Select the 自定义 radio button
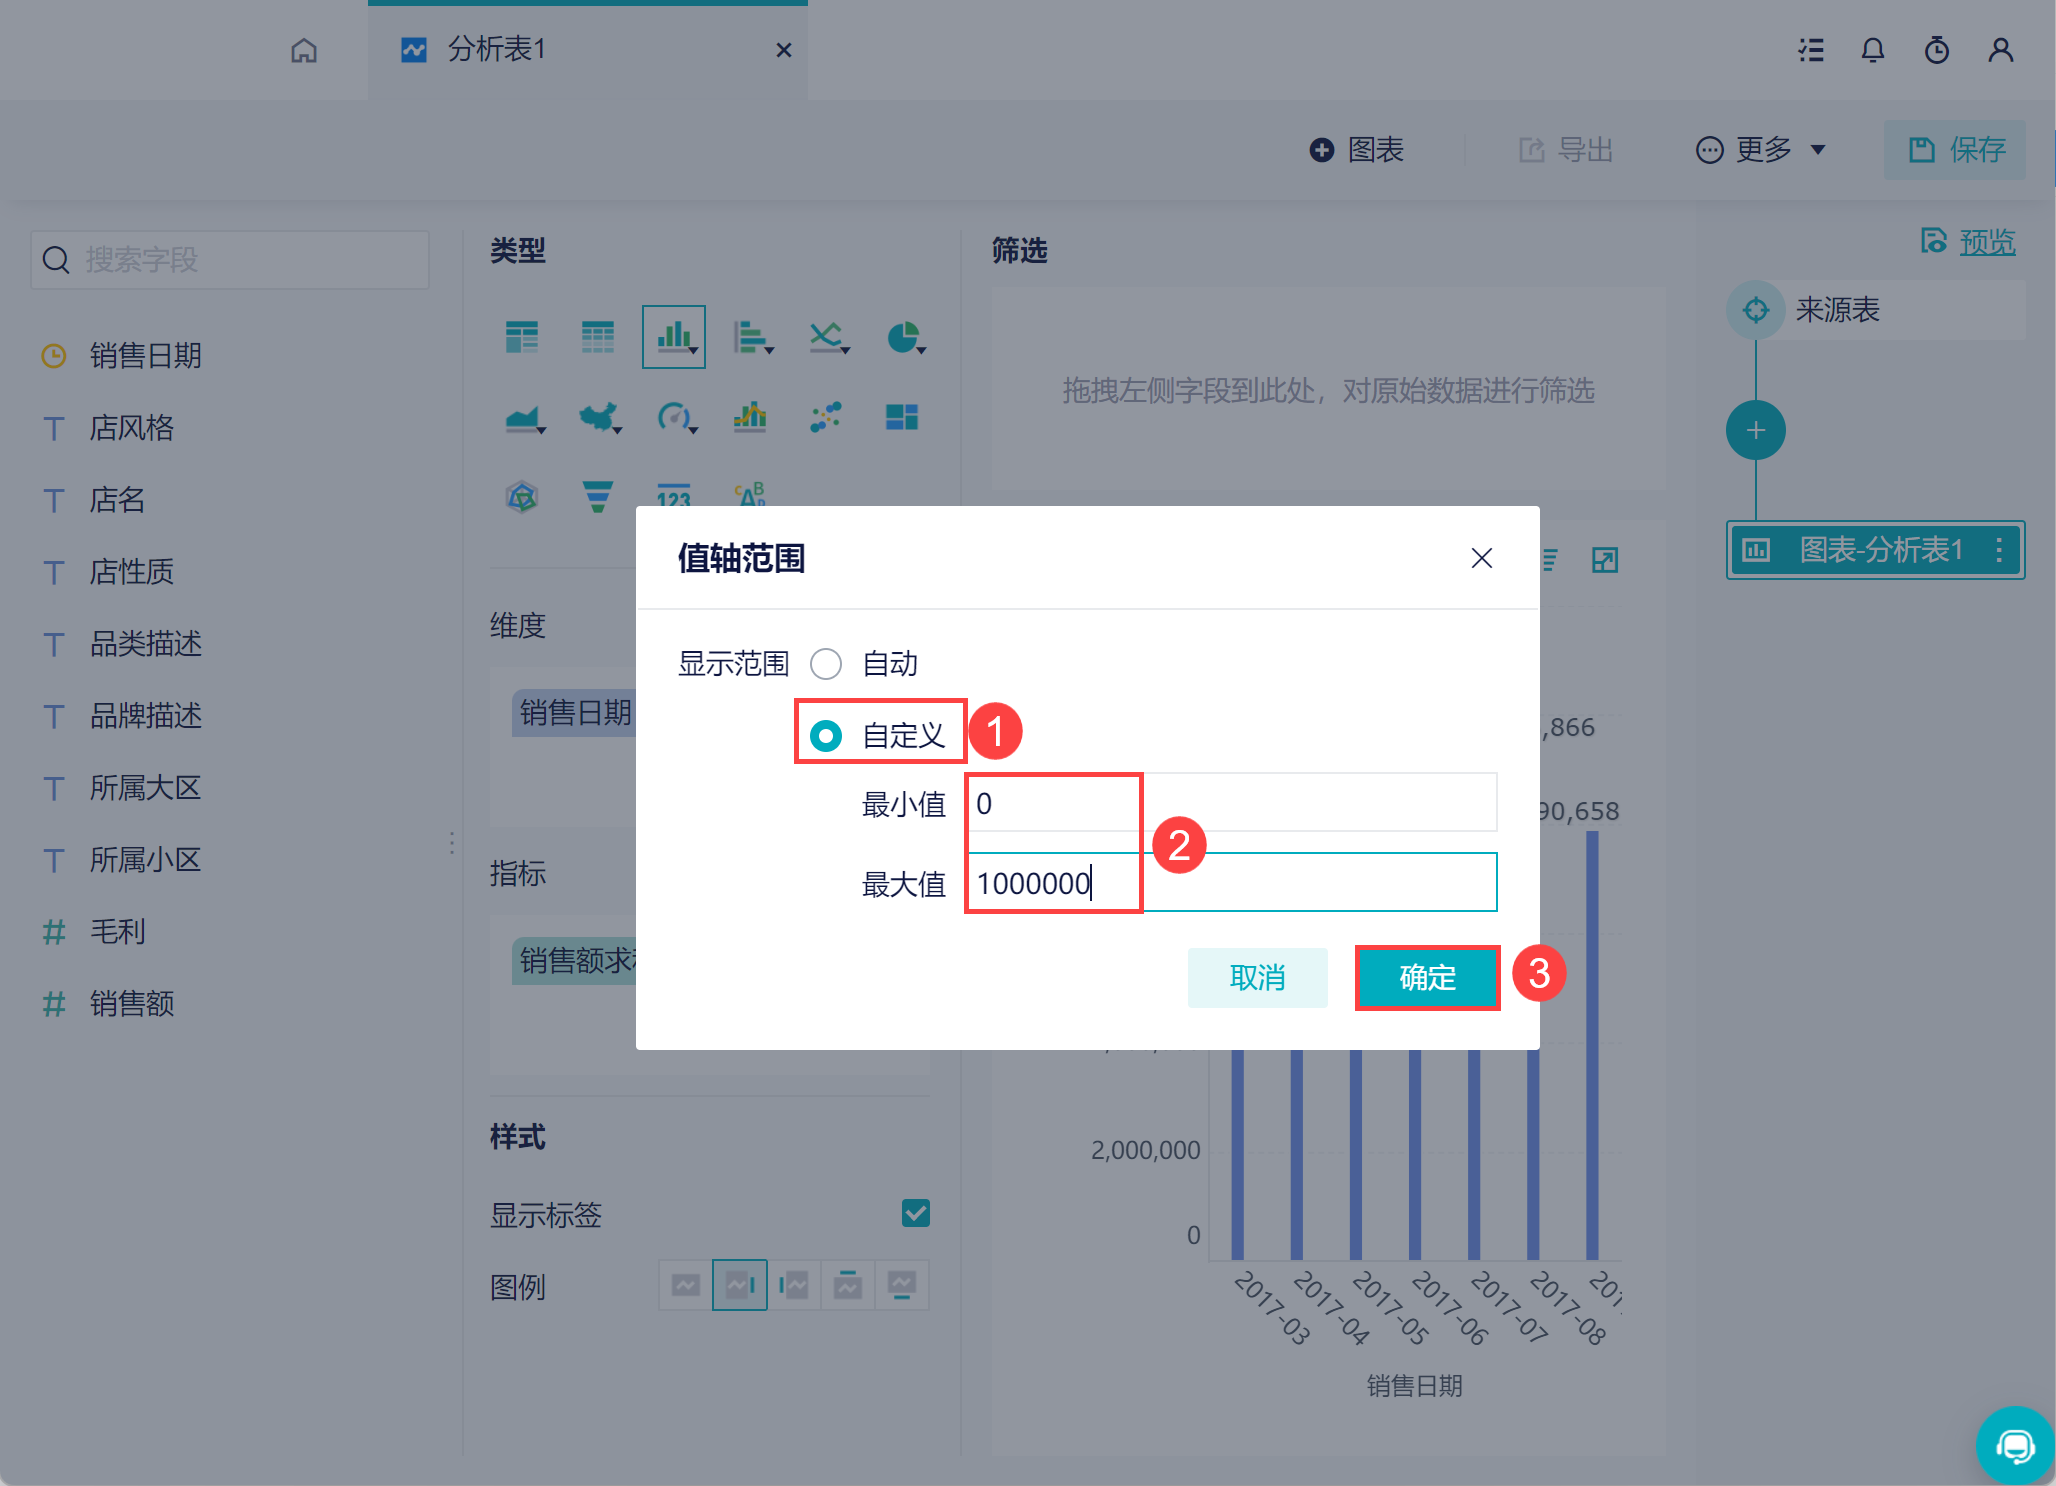The image size is (2056, 1486). (826, 736)
